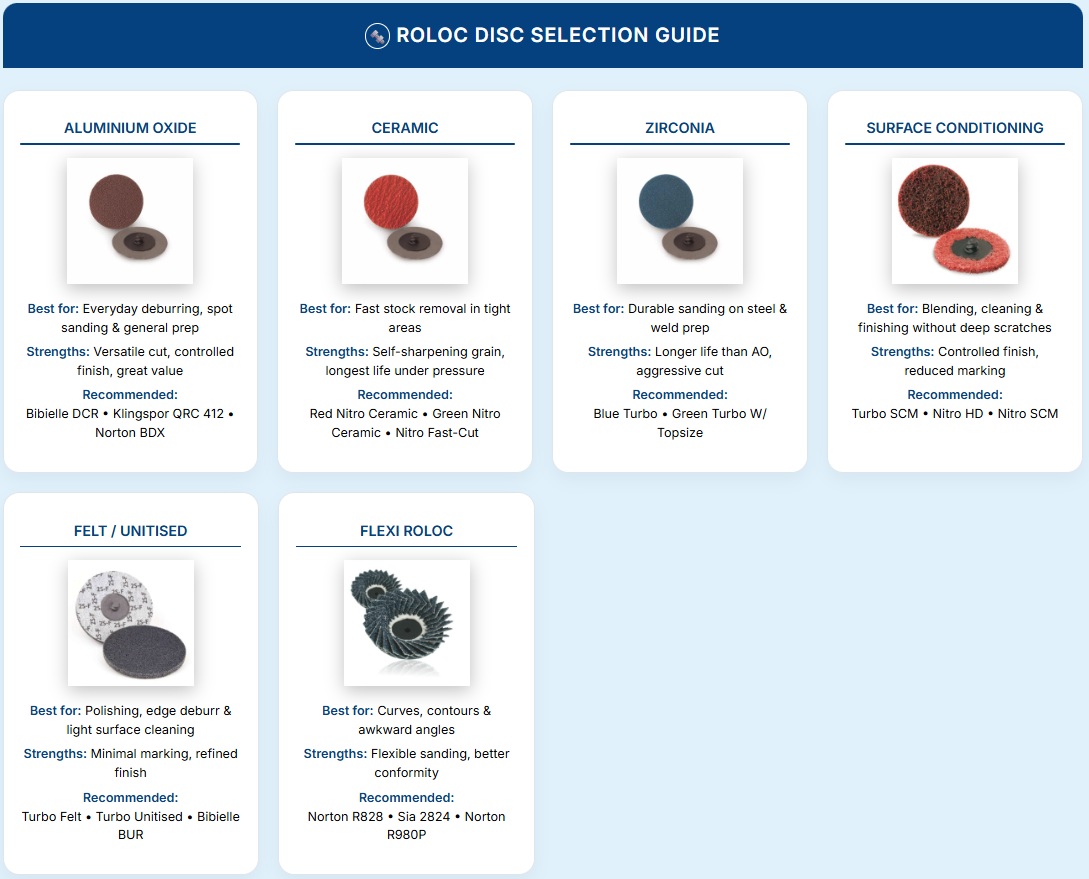Screen dimensions: 1089x879
Task: Select the Flexi Roloc flap disc image
Action: (406, 622)
